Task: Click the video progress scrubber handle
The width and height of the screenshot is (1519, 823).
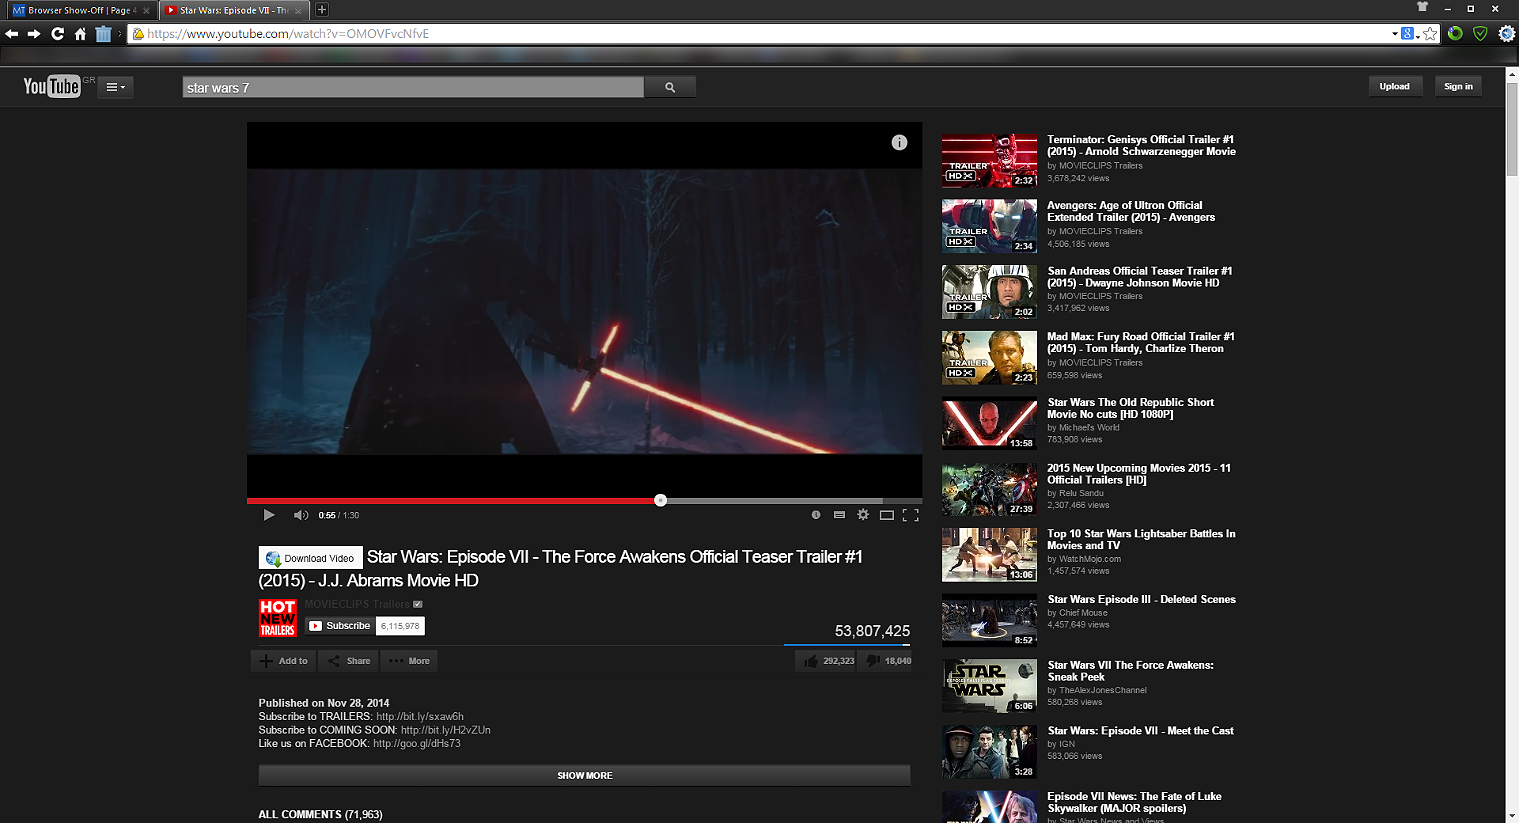Action: pos(660,500)
